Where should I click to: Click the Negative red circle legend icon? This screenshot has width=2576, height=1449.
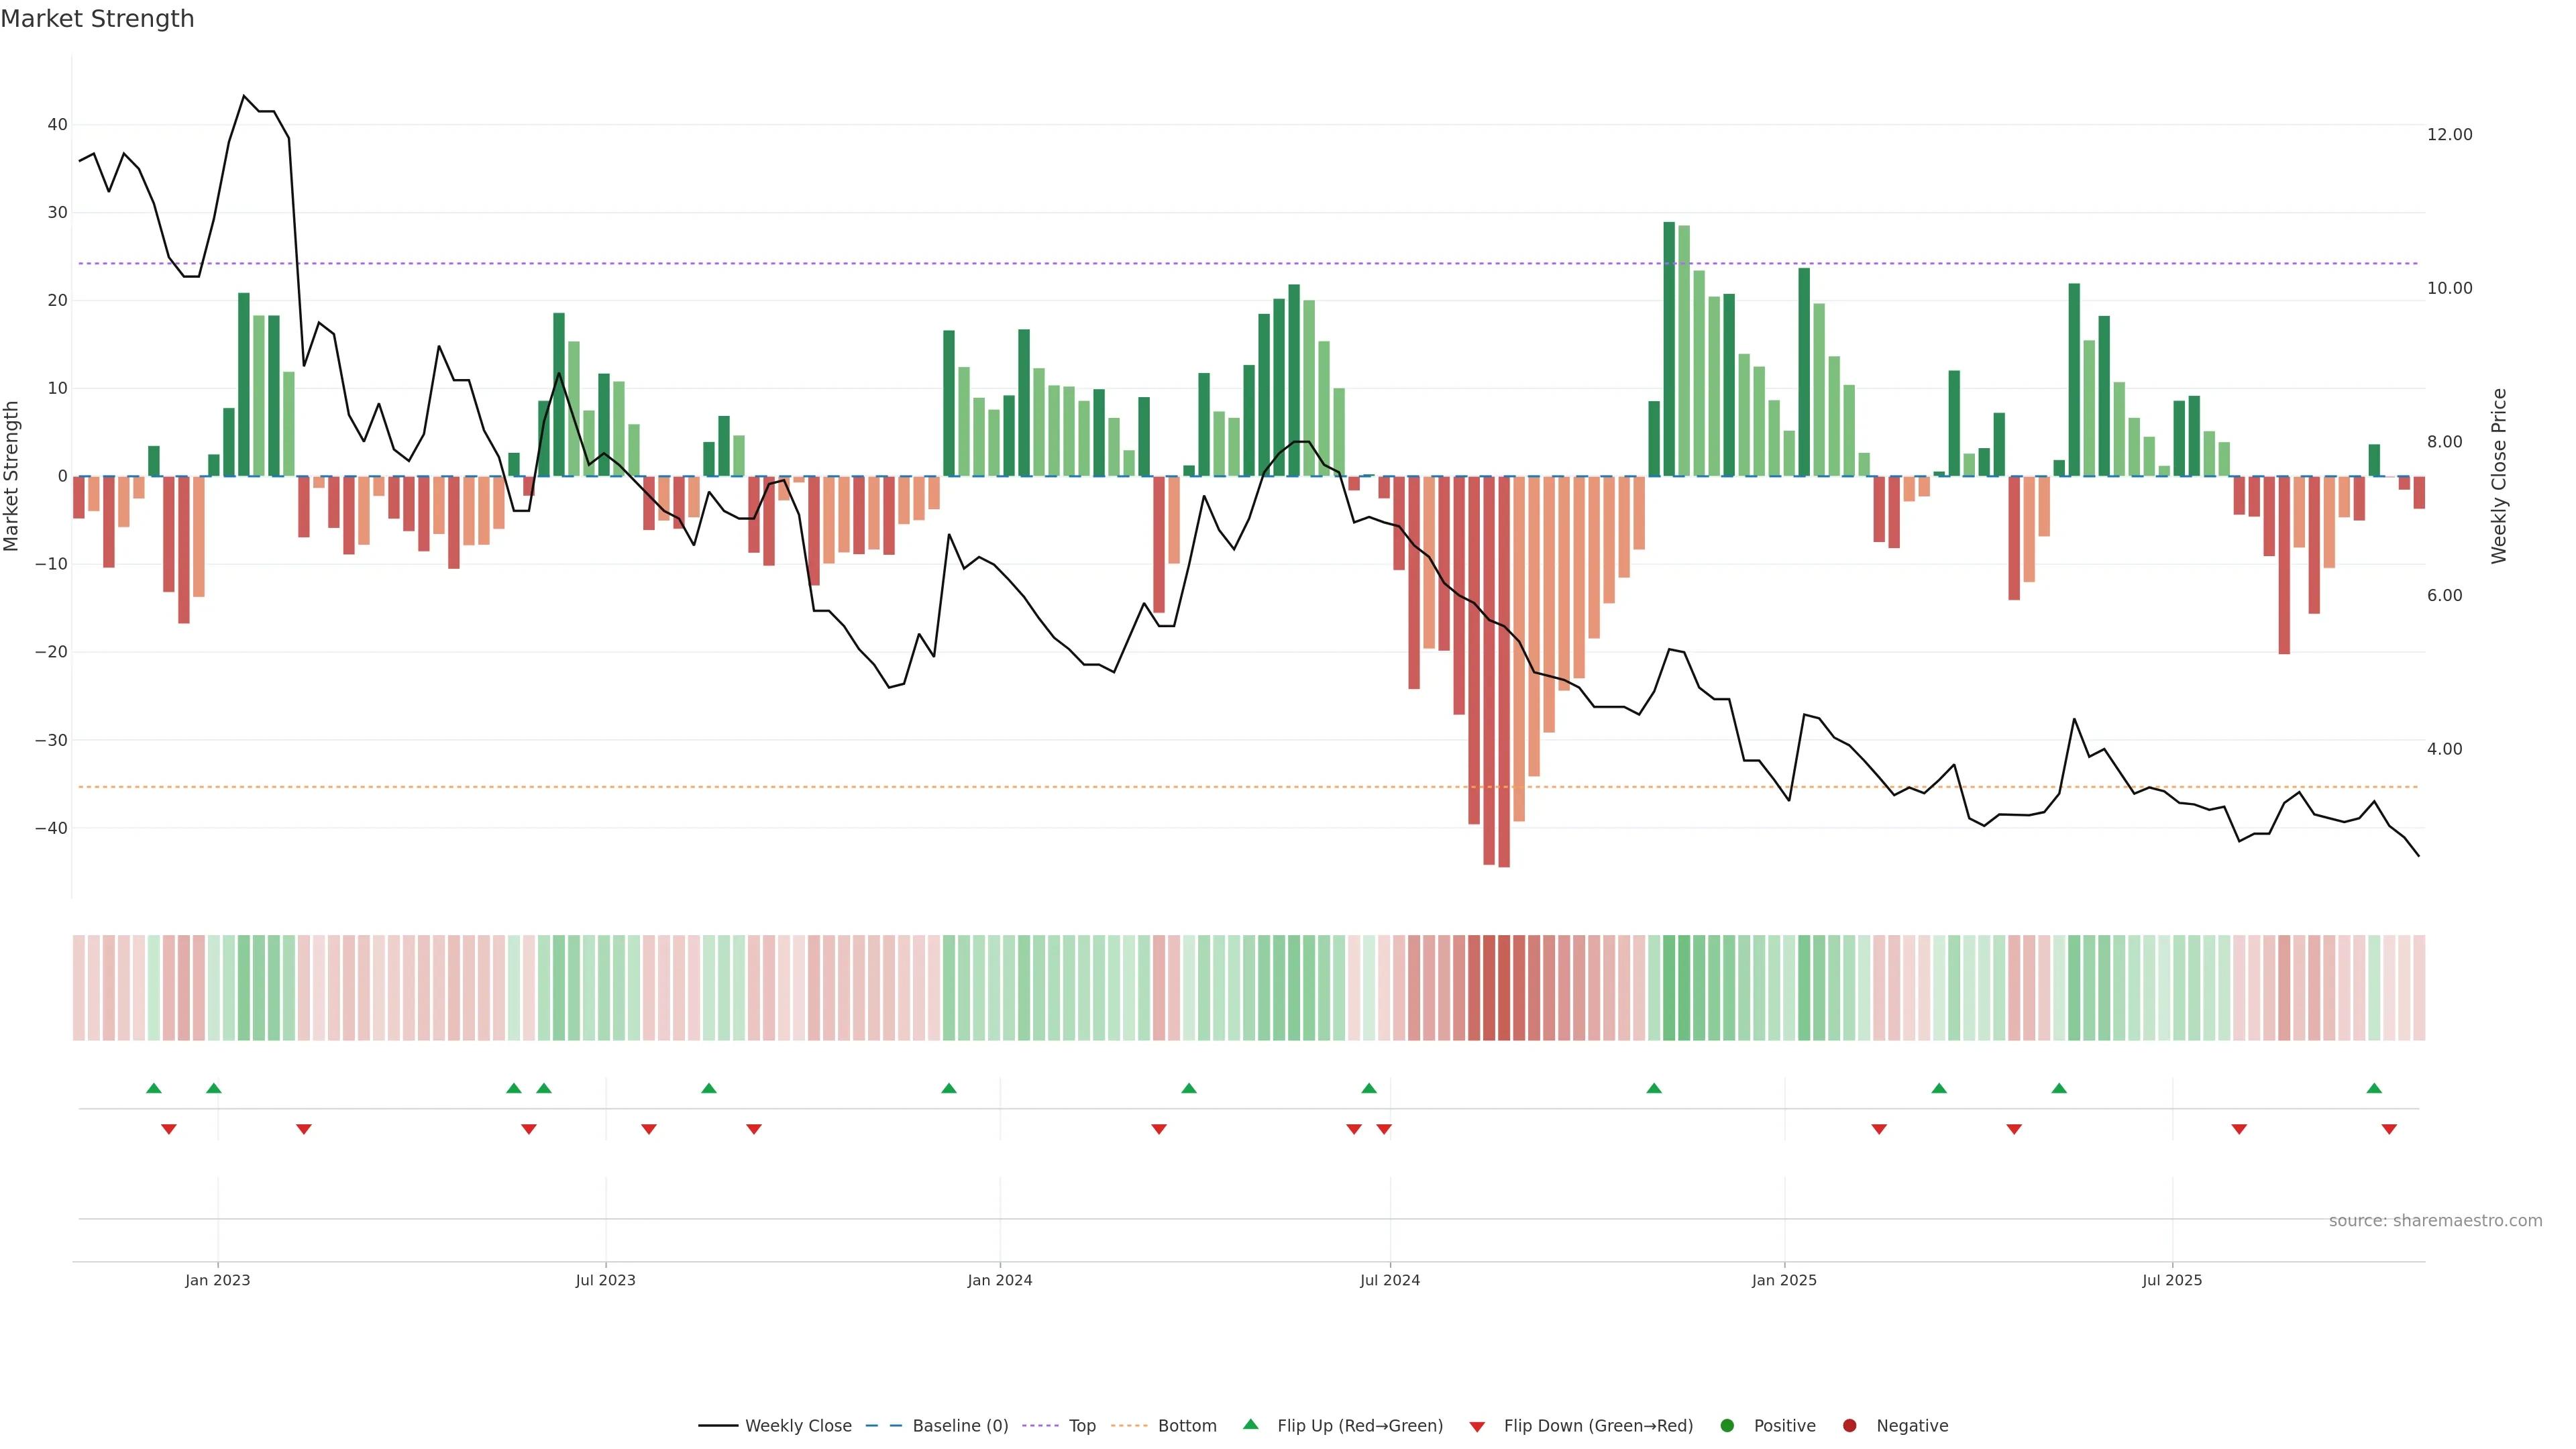coord(1849,1425)
